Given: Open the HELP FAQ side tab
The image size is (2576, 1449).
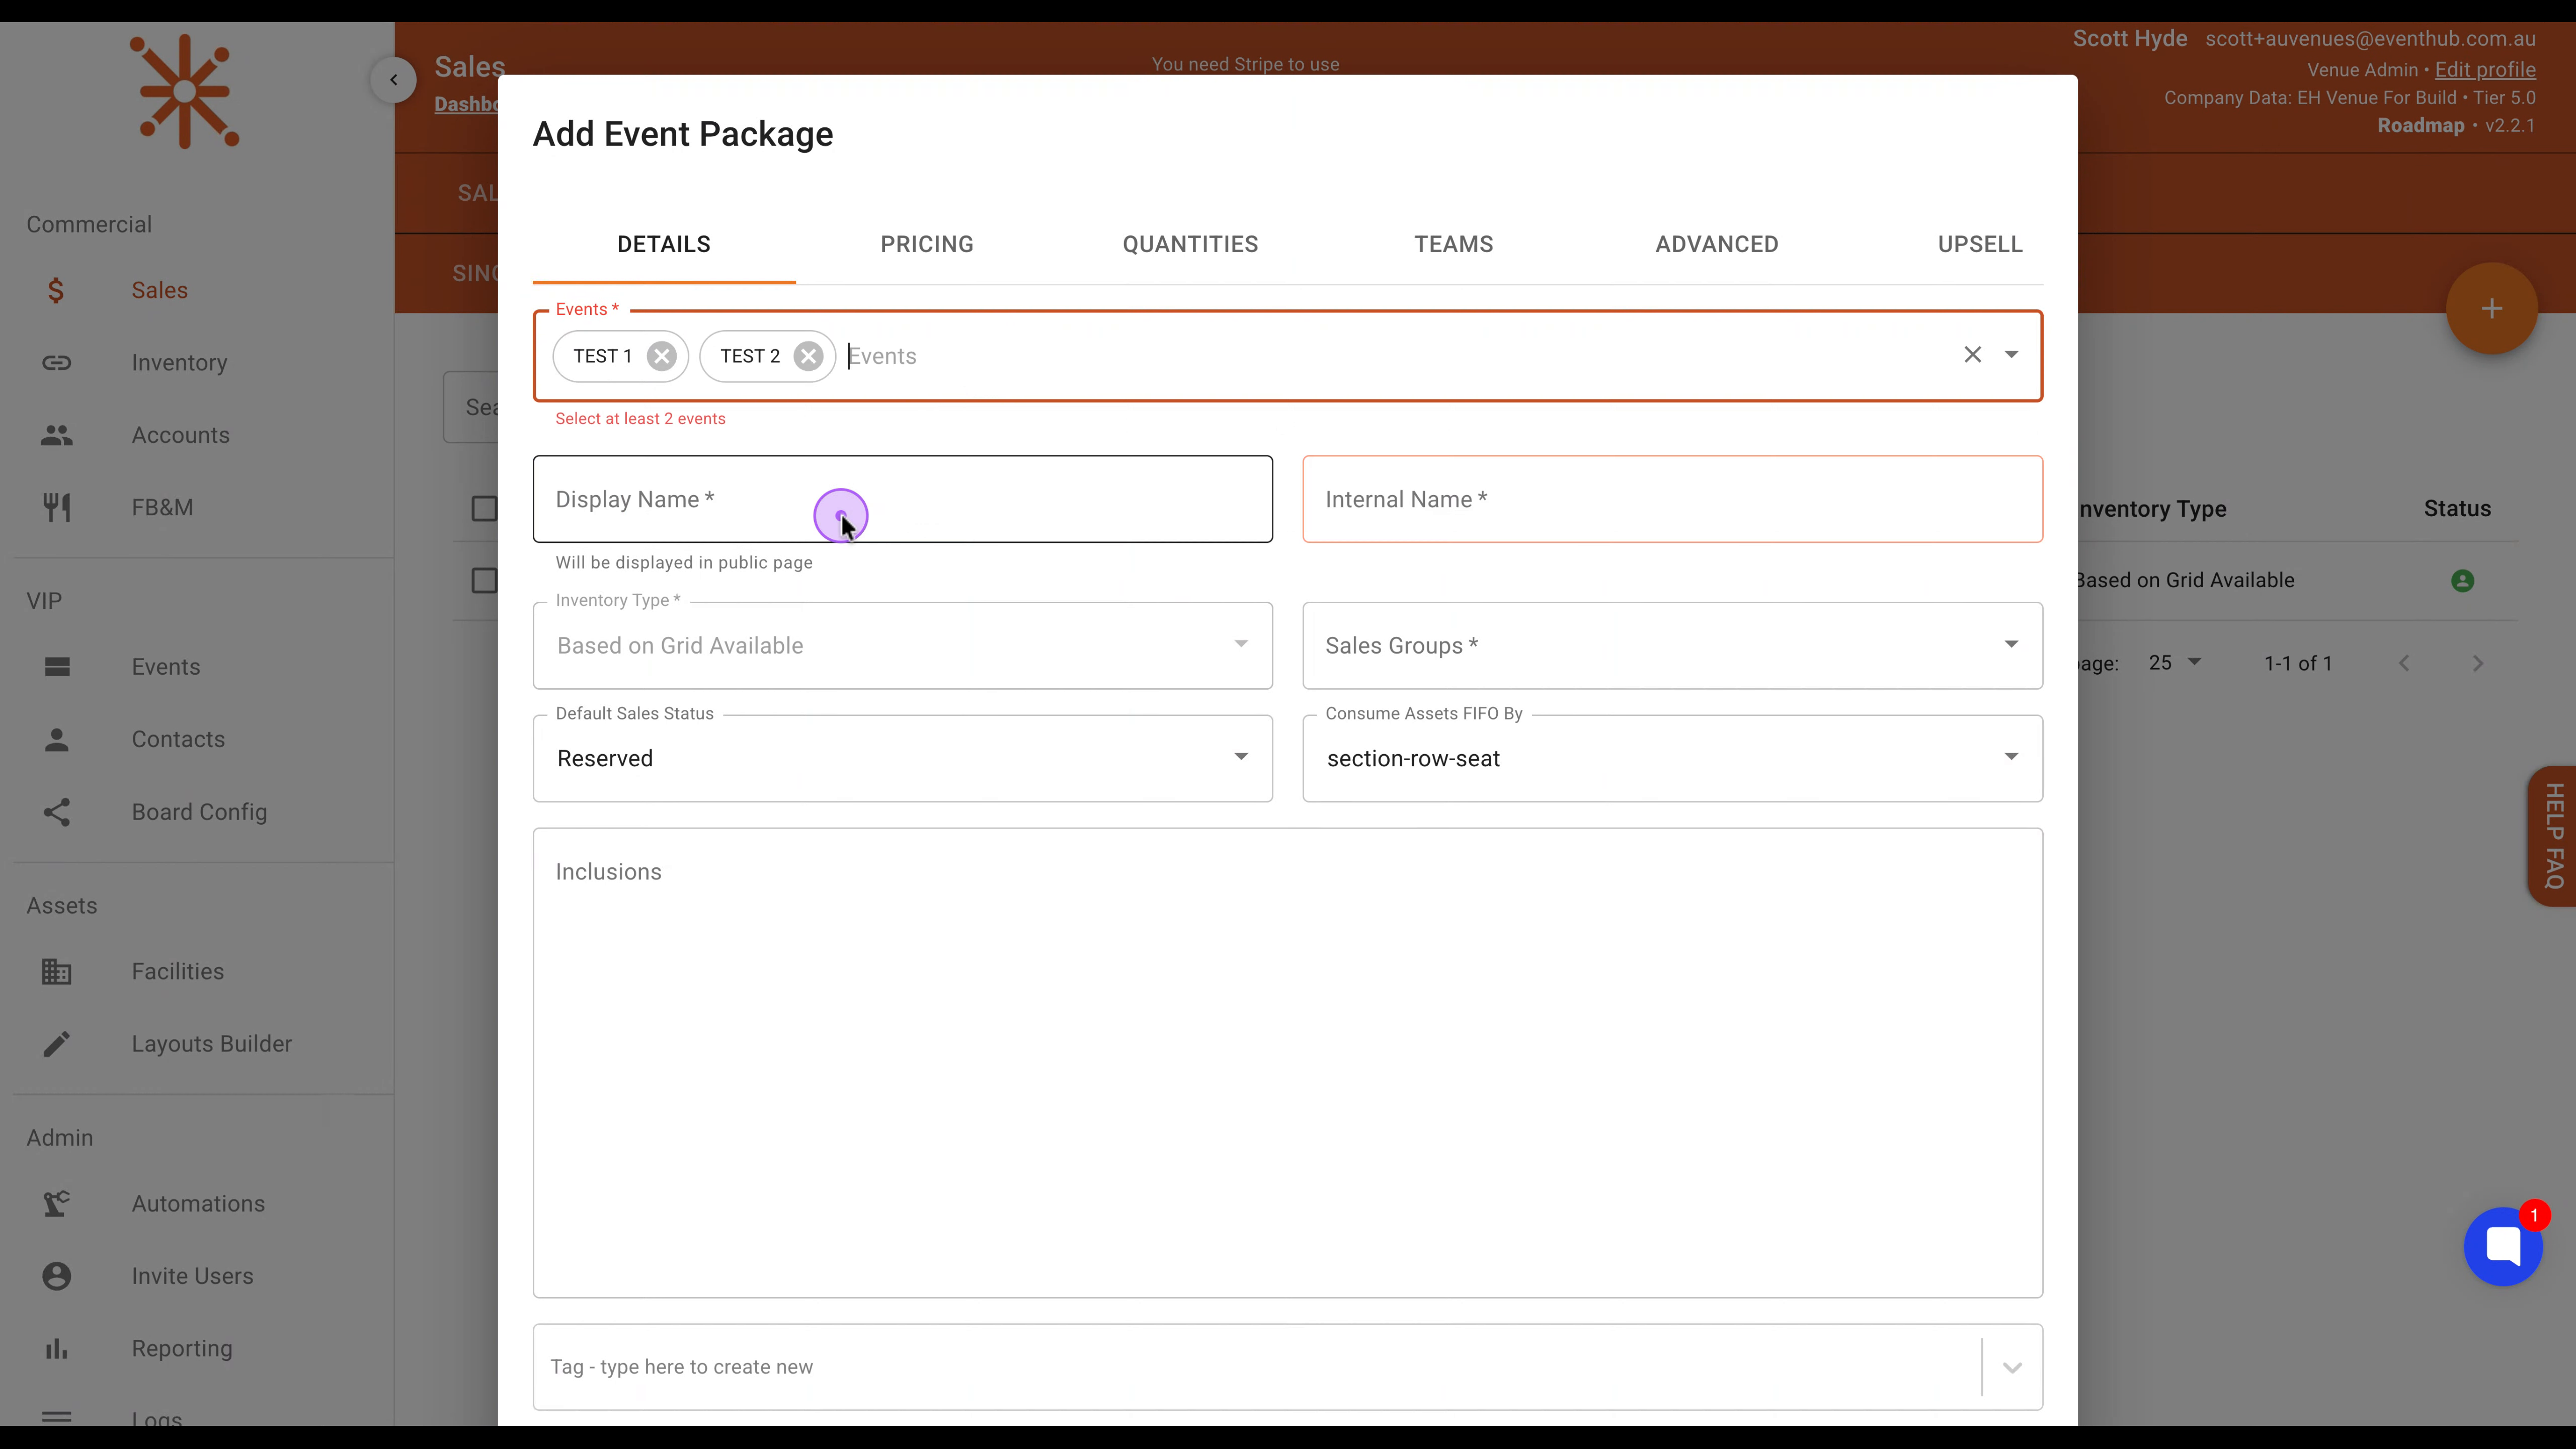Looking at the screenshot, I should coord(2553,836).
